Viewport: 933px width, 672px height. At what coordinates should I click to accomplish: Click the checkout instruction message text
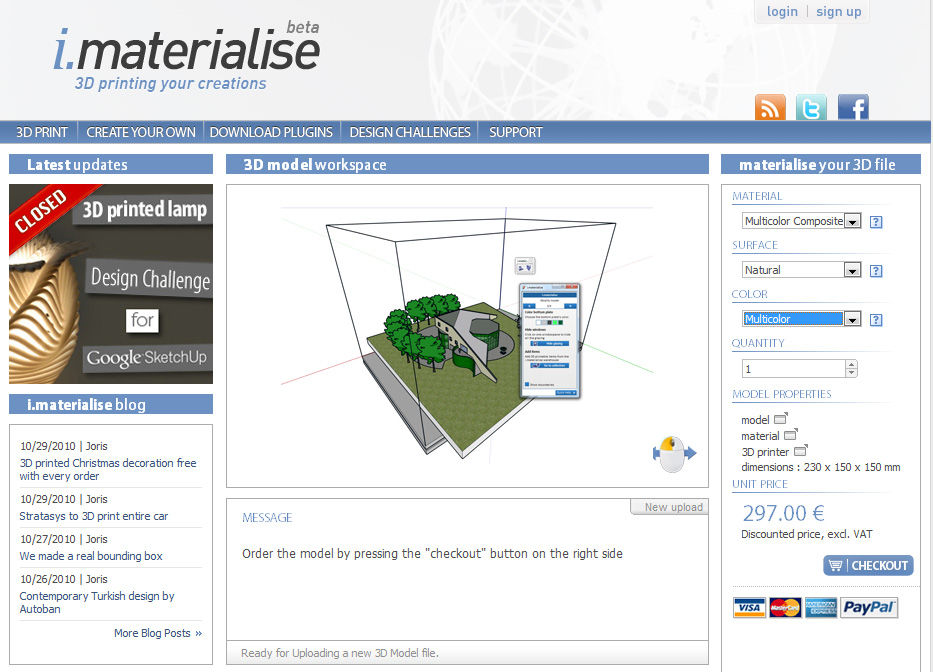tap(432, 554)
